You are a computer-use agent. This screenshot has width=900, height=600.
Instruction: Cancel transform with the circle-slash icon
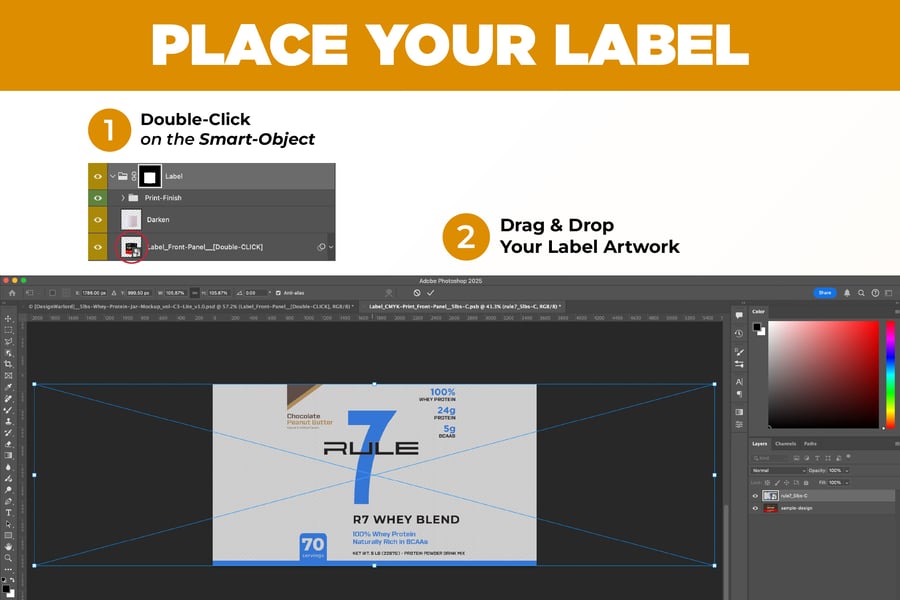tap(417, 293)
